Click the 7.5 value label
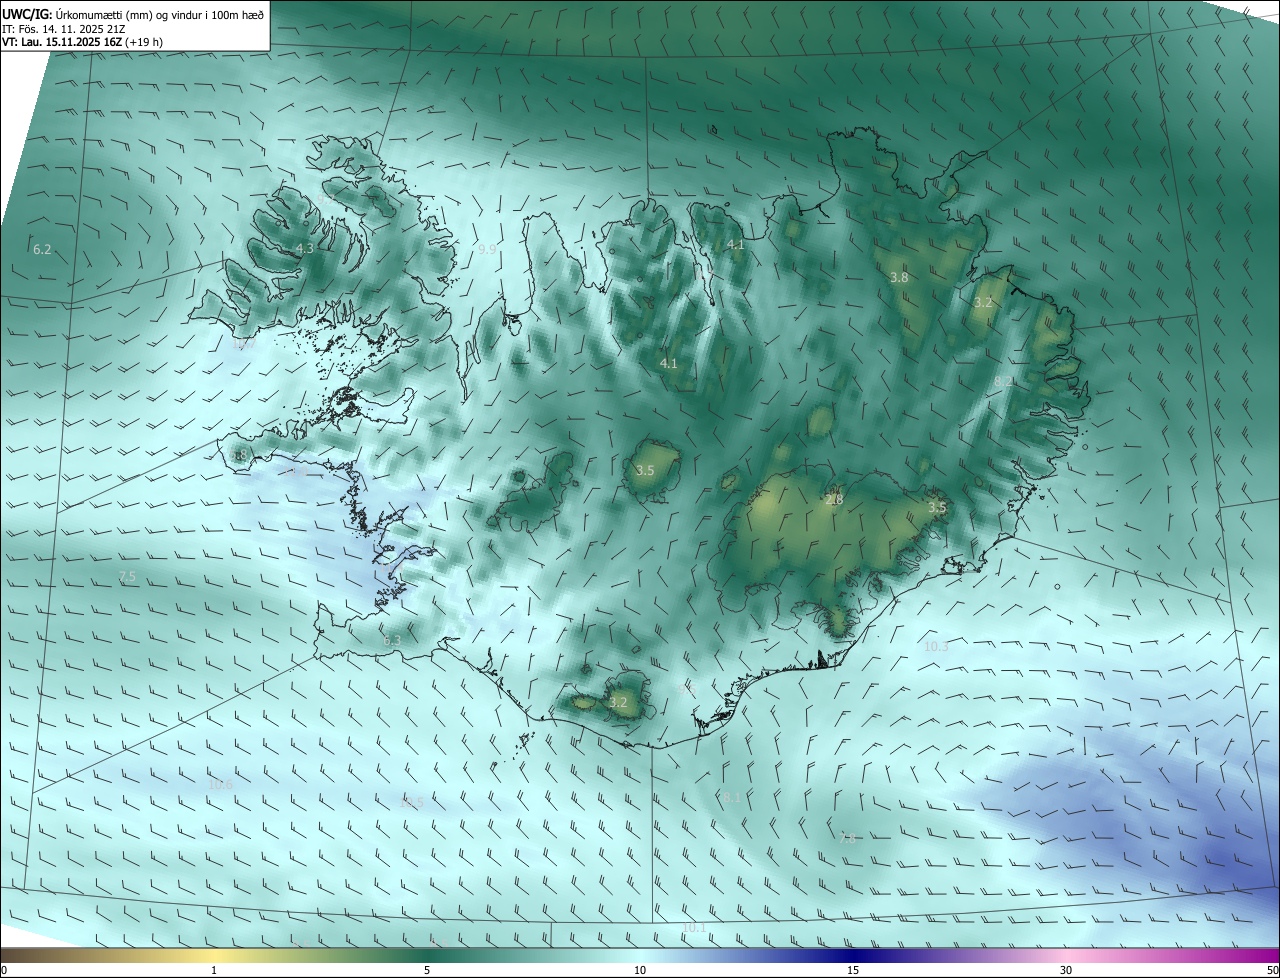 (x=127, y=577)
